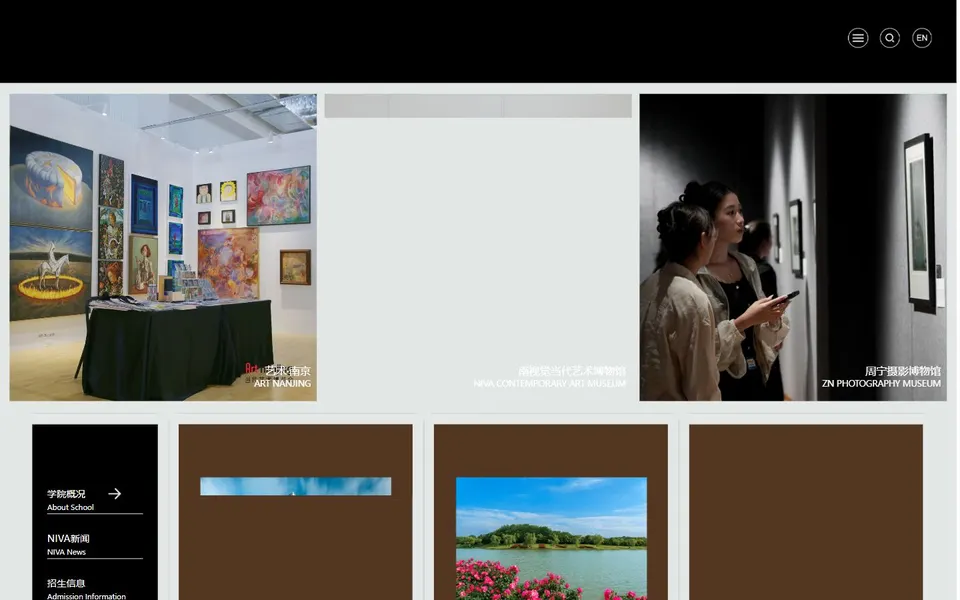Open the lake and pink flowers photo
960x600 pixels.
click(x=551, y=539)
